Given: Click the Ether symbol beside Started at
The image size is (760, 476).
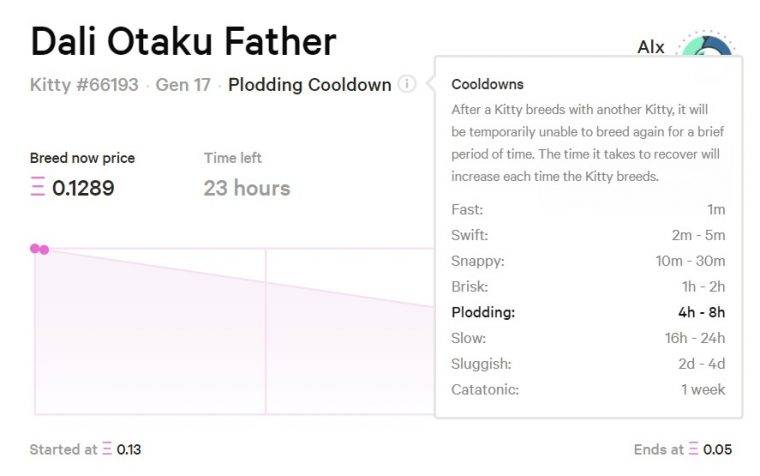Looking at the screenshot, I should 107,450.
